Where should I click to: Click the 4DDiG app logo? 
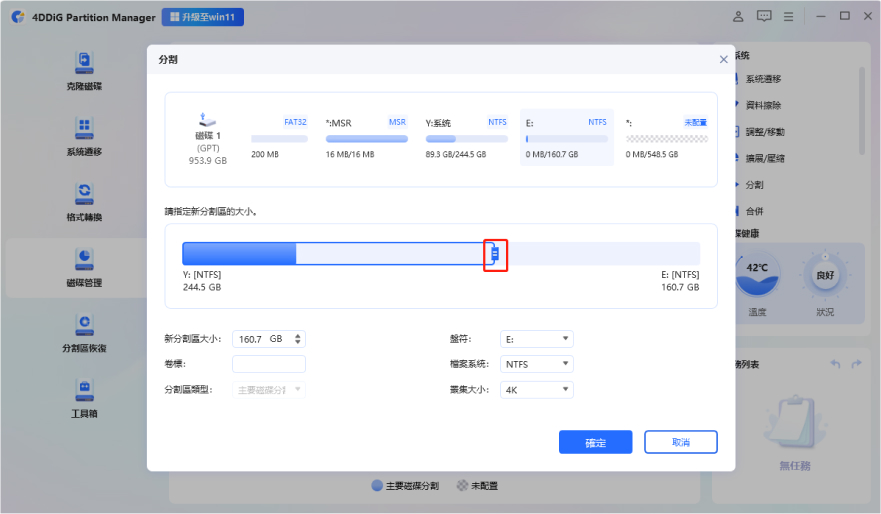(x=18, y=17)
